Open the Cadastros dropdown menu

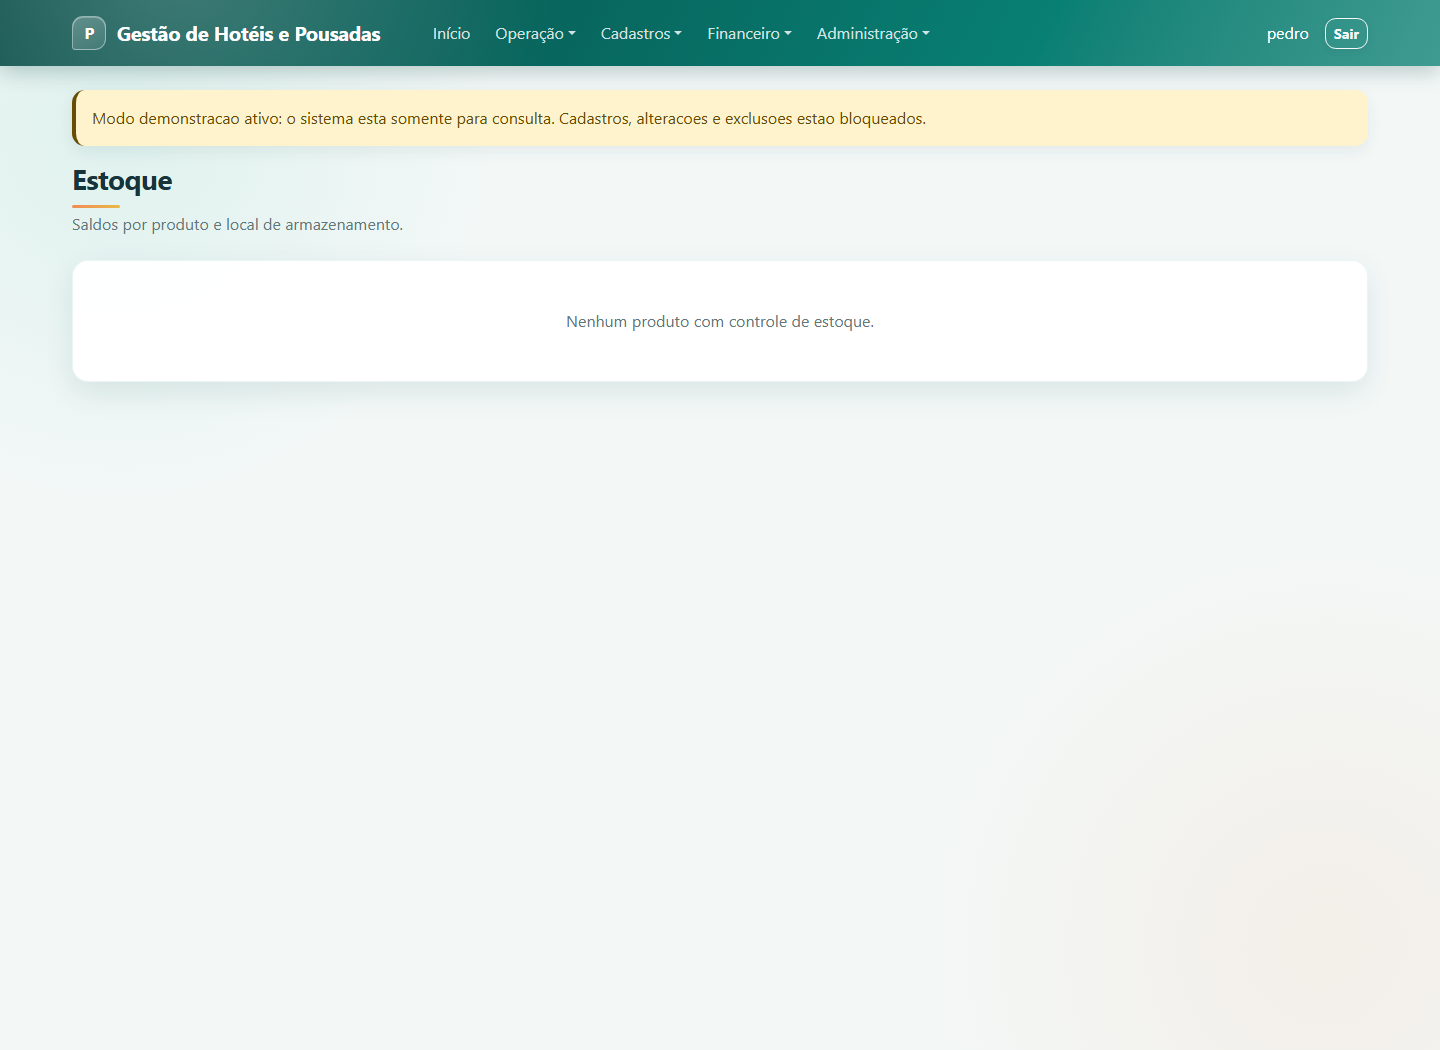coord(641,33)
